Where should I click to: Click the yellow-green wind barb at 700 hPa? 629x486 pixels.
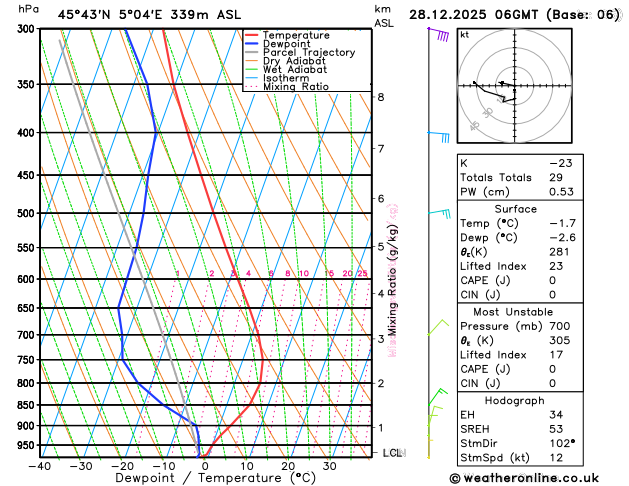(438, 327)
